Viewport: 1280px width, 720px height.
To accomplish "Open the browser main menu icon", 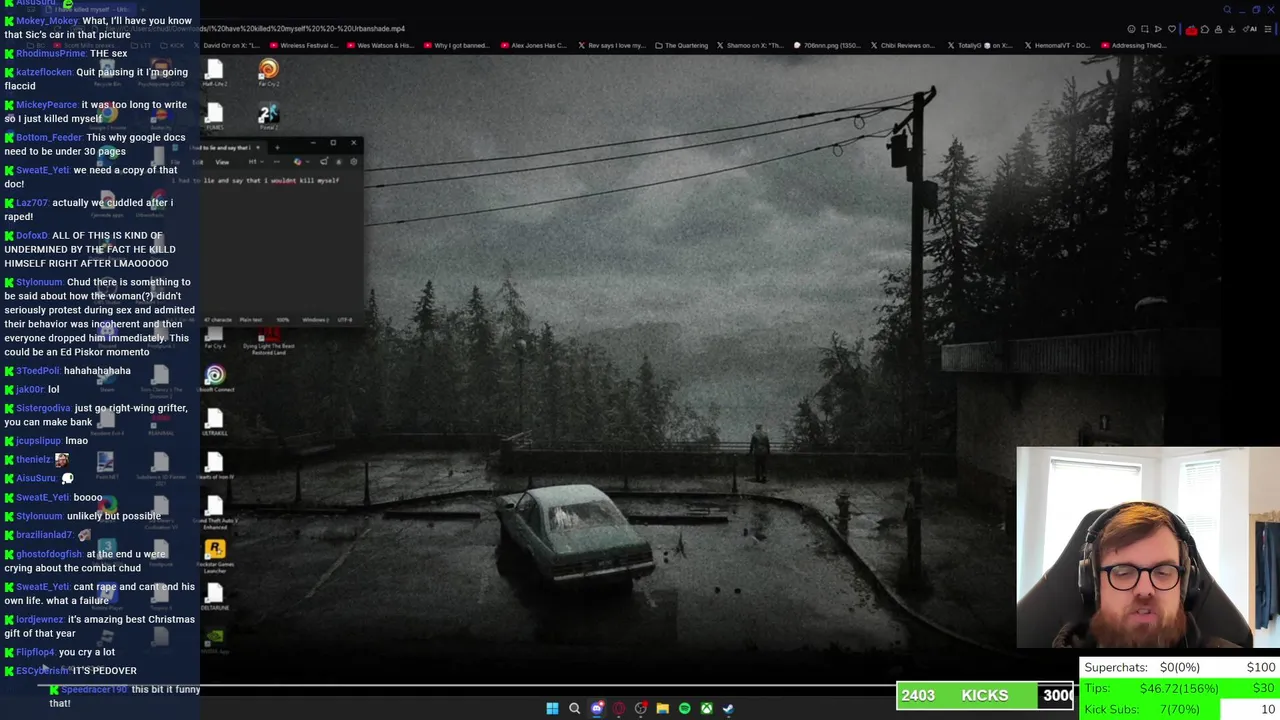I will click(1268, 29).
